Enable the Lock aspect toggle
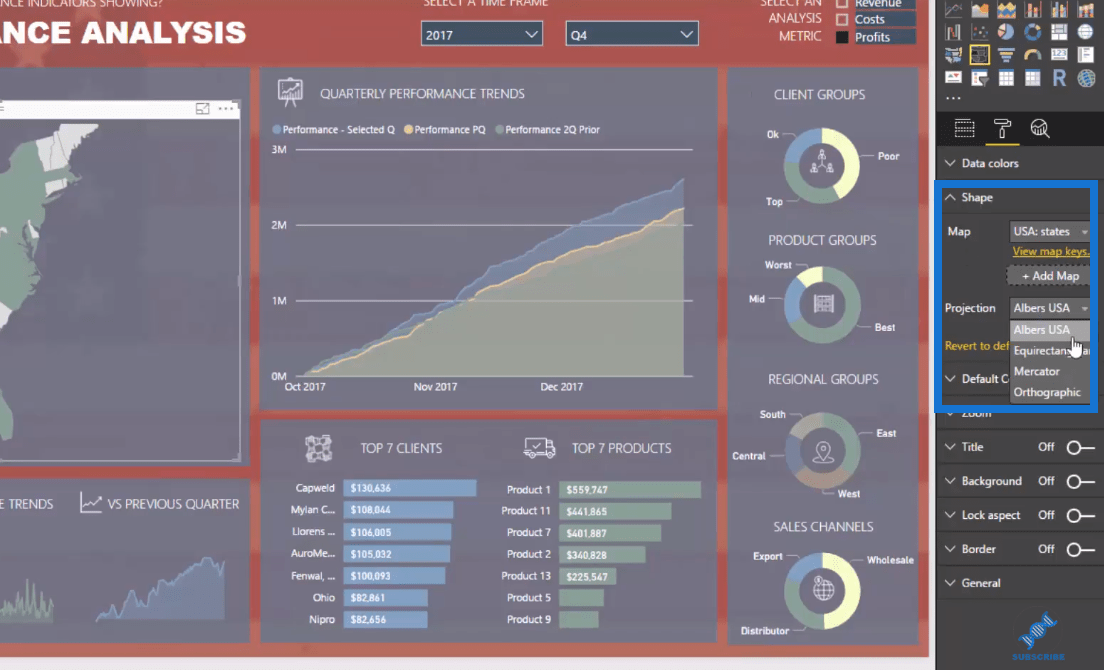Viewport: 1104px width, 670px height. pyautogui.click(x=1080, y=515)
